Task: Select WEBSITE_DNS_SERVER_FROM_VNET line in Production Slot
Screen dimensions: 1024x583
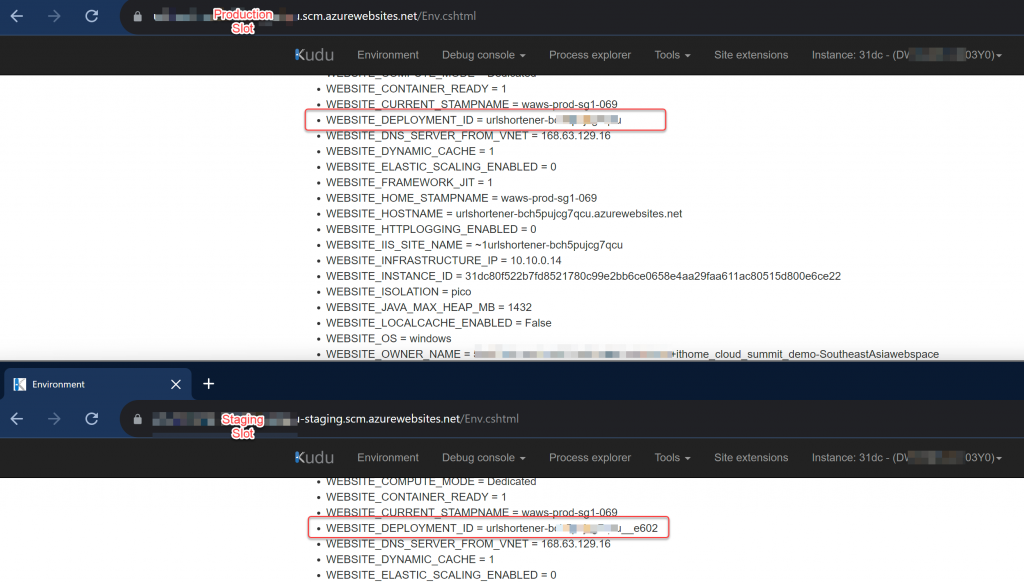Action: [468, 136]
